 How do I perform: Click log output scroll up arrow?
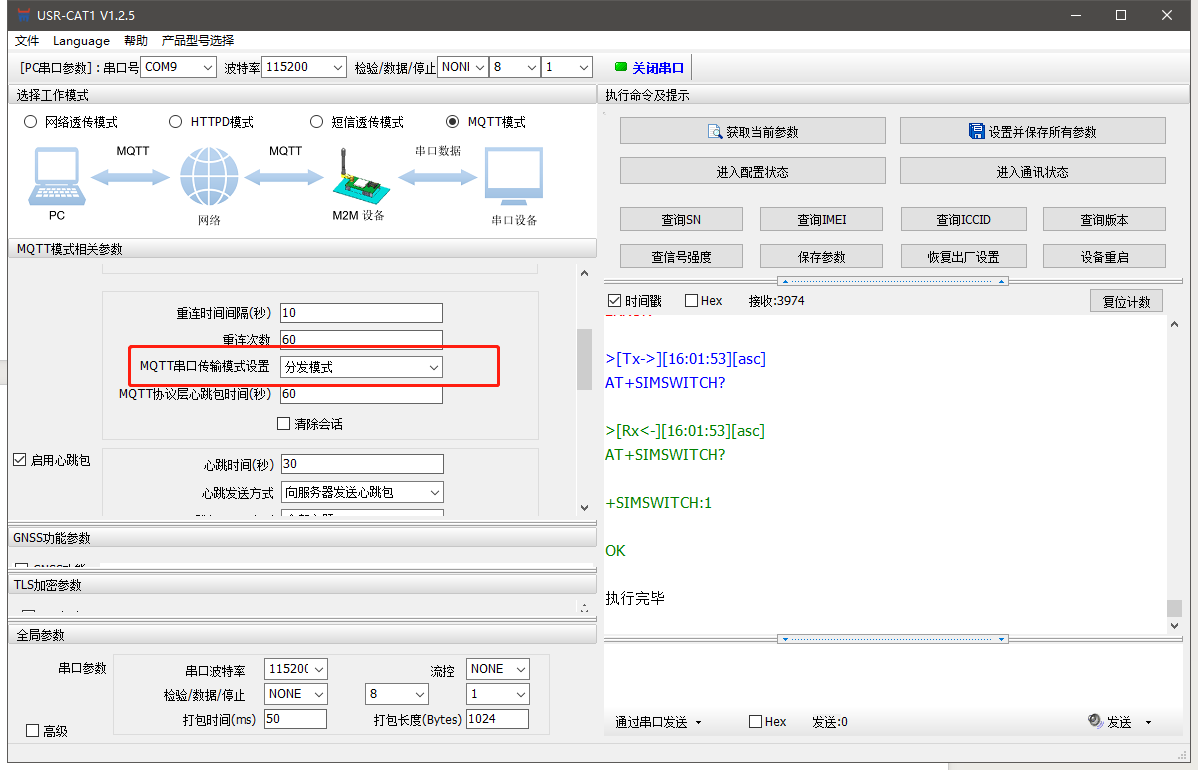point(1174,324)
